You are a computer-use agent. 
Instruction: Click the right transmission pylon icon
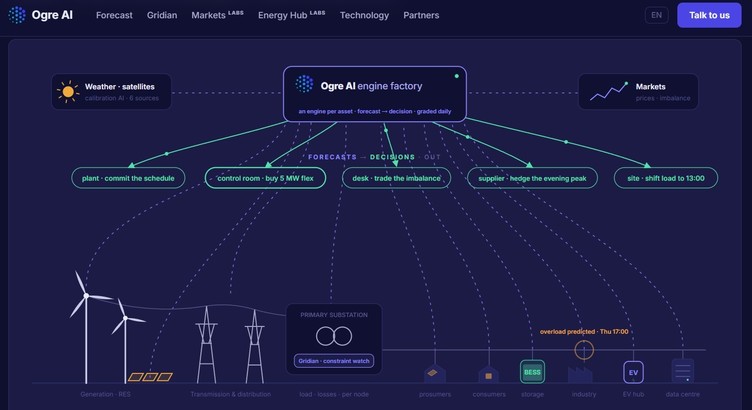coord(255,347)
